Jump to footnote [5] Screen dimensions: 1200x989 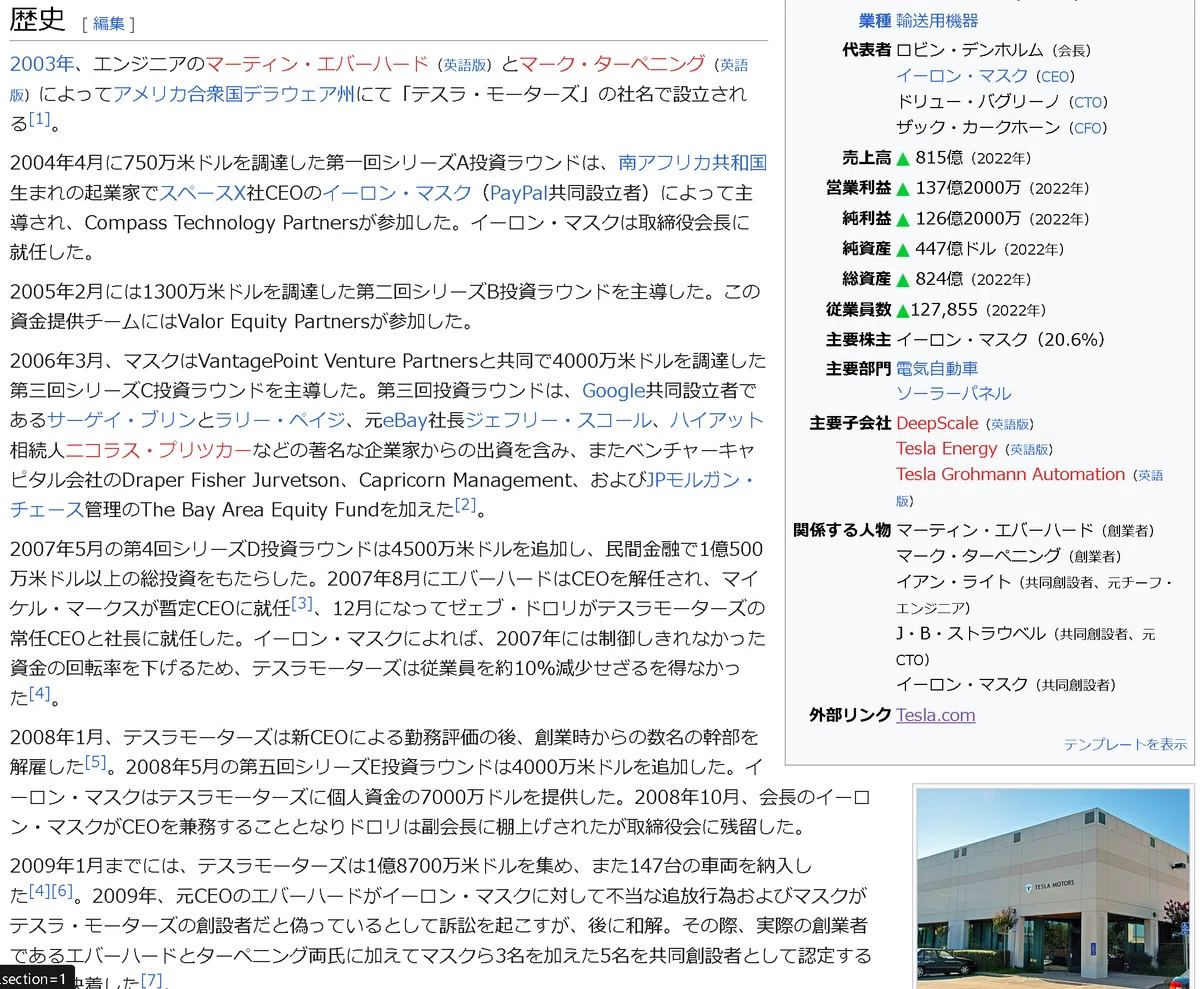(x=95, y=762)
